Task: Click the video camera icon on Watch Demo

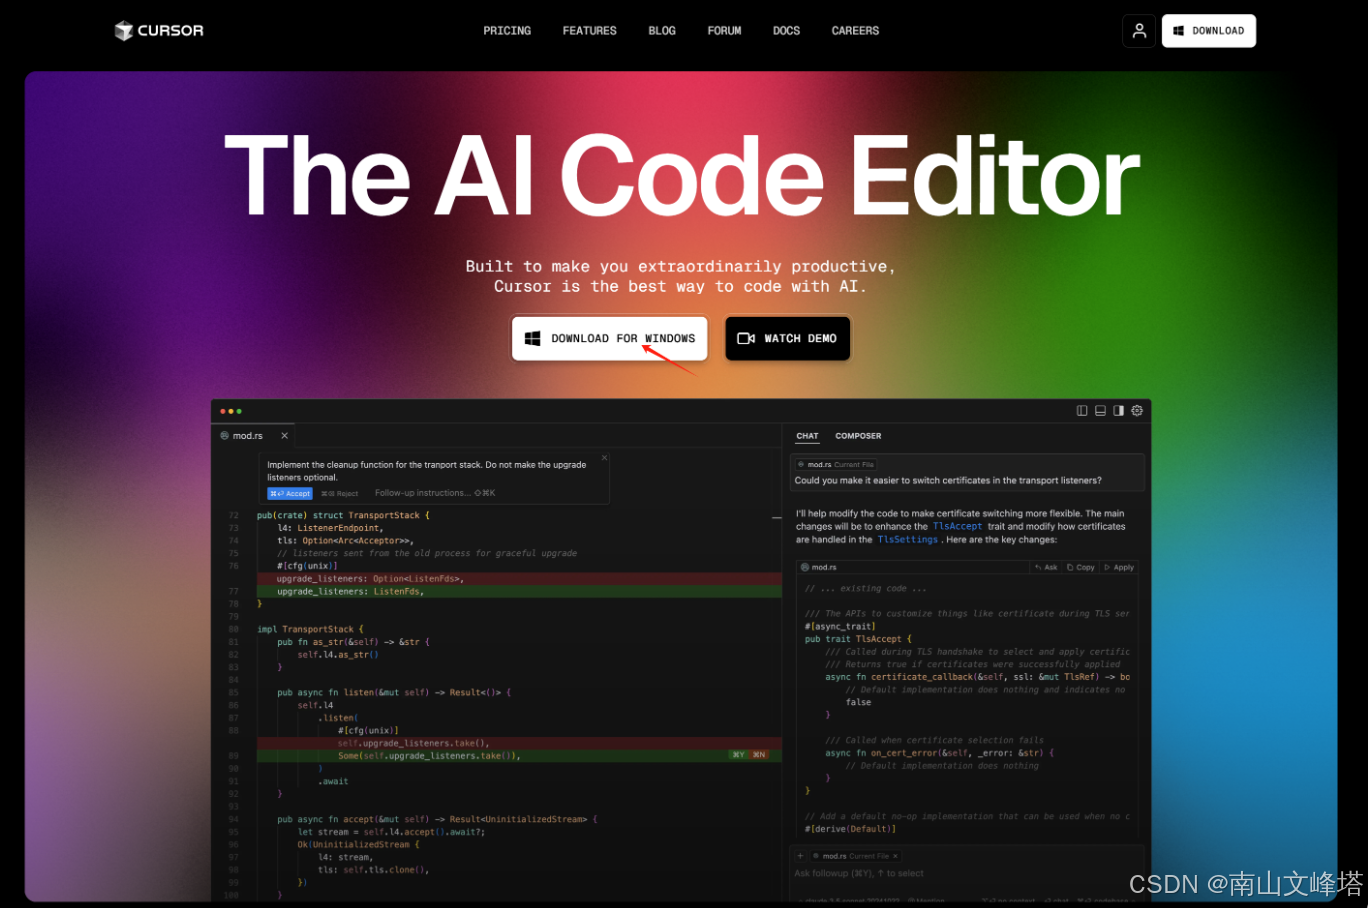Action: [x=746, y=338]
